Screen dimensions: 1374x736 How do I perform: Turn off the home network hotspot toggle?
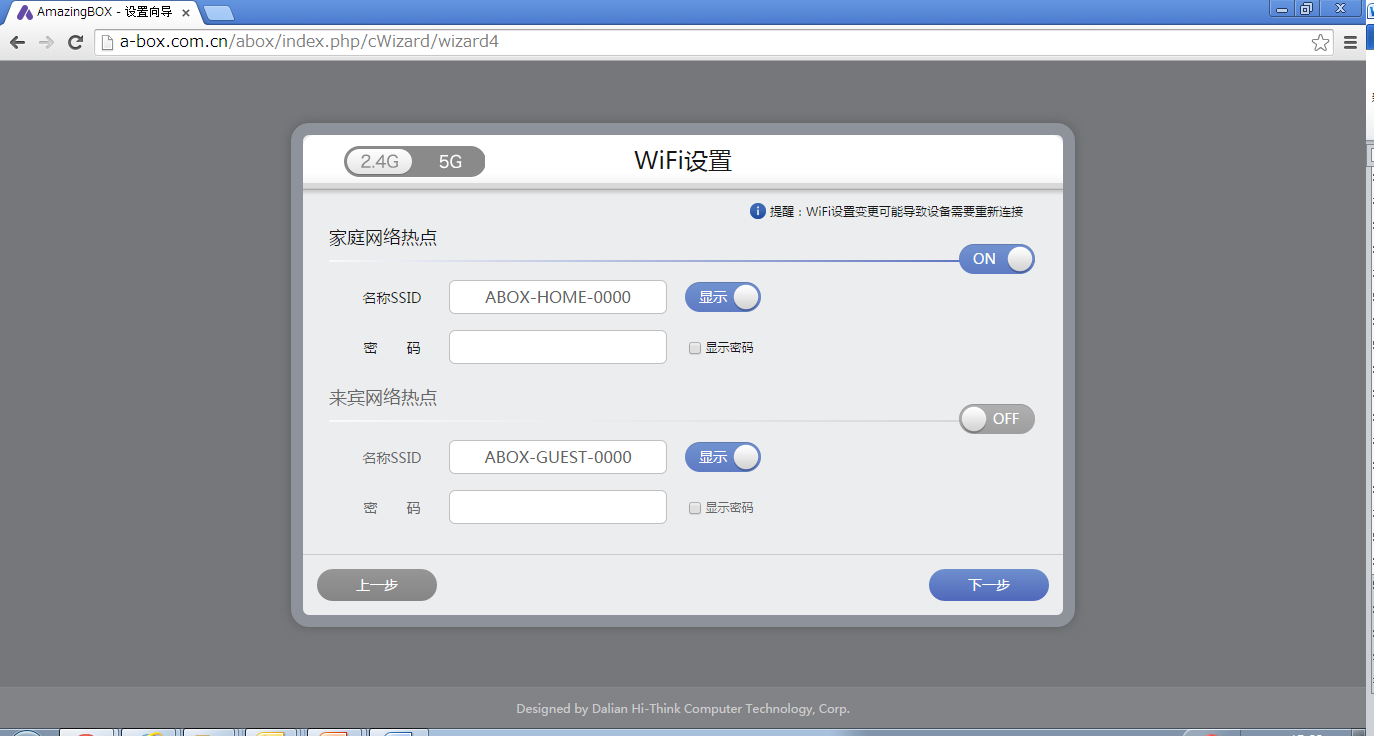tap(996, 259)
